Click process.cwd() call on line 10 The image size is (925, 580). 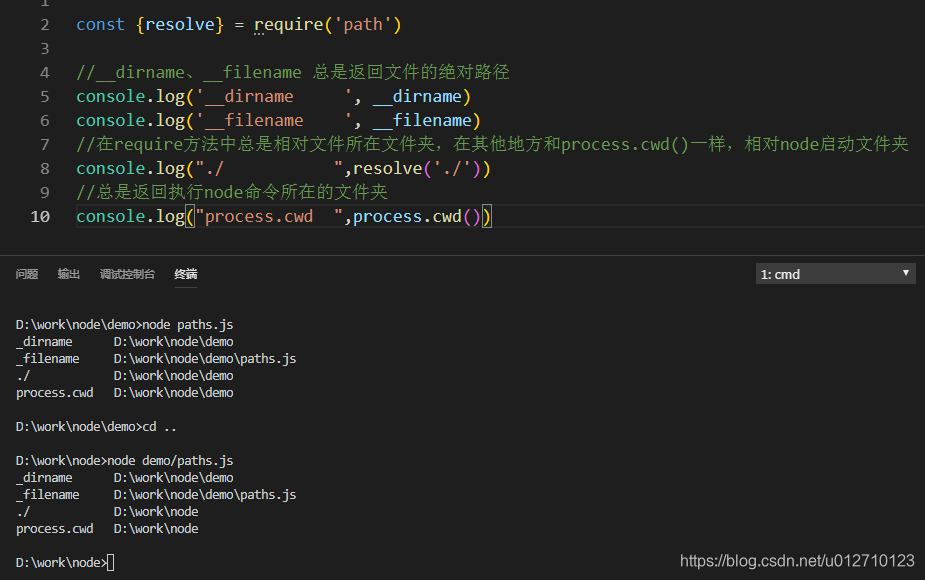(x=416, y=217)
